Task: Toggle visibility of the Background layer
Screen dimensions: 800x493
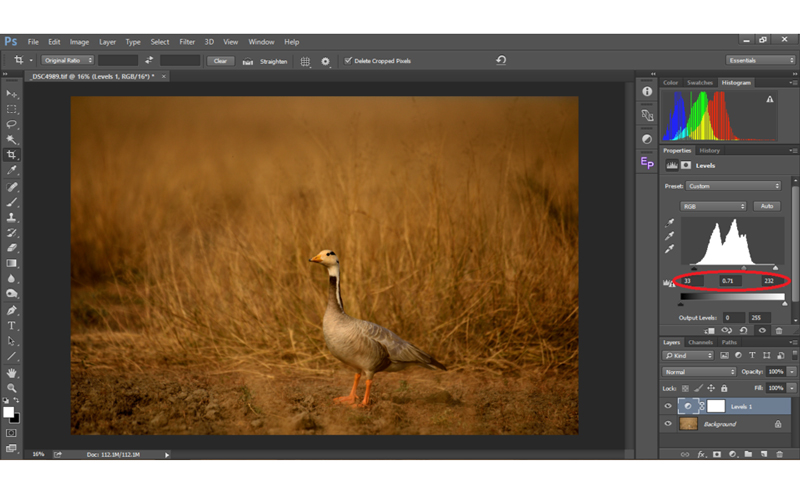Action: pyautogui.click(x=668, y=424)
